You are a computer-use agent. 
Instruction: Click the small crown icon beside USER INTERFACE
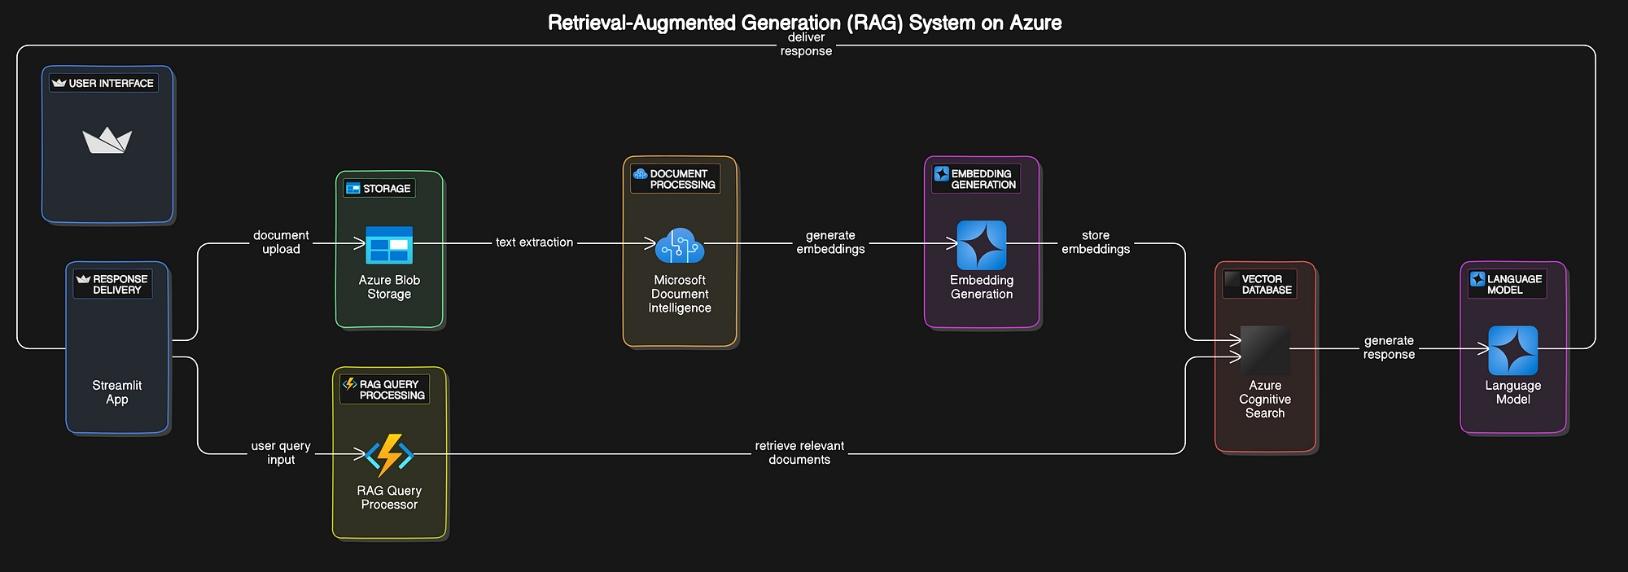point(59,83)
